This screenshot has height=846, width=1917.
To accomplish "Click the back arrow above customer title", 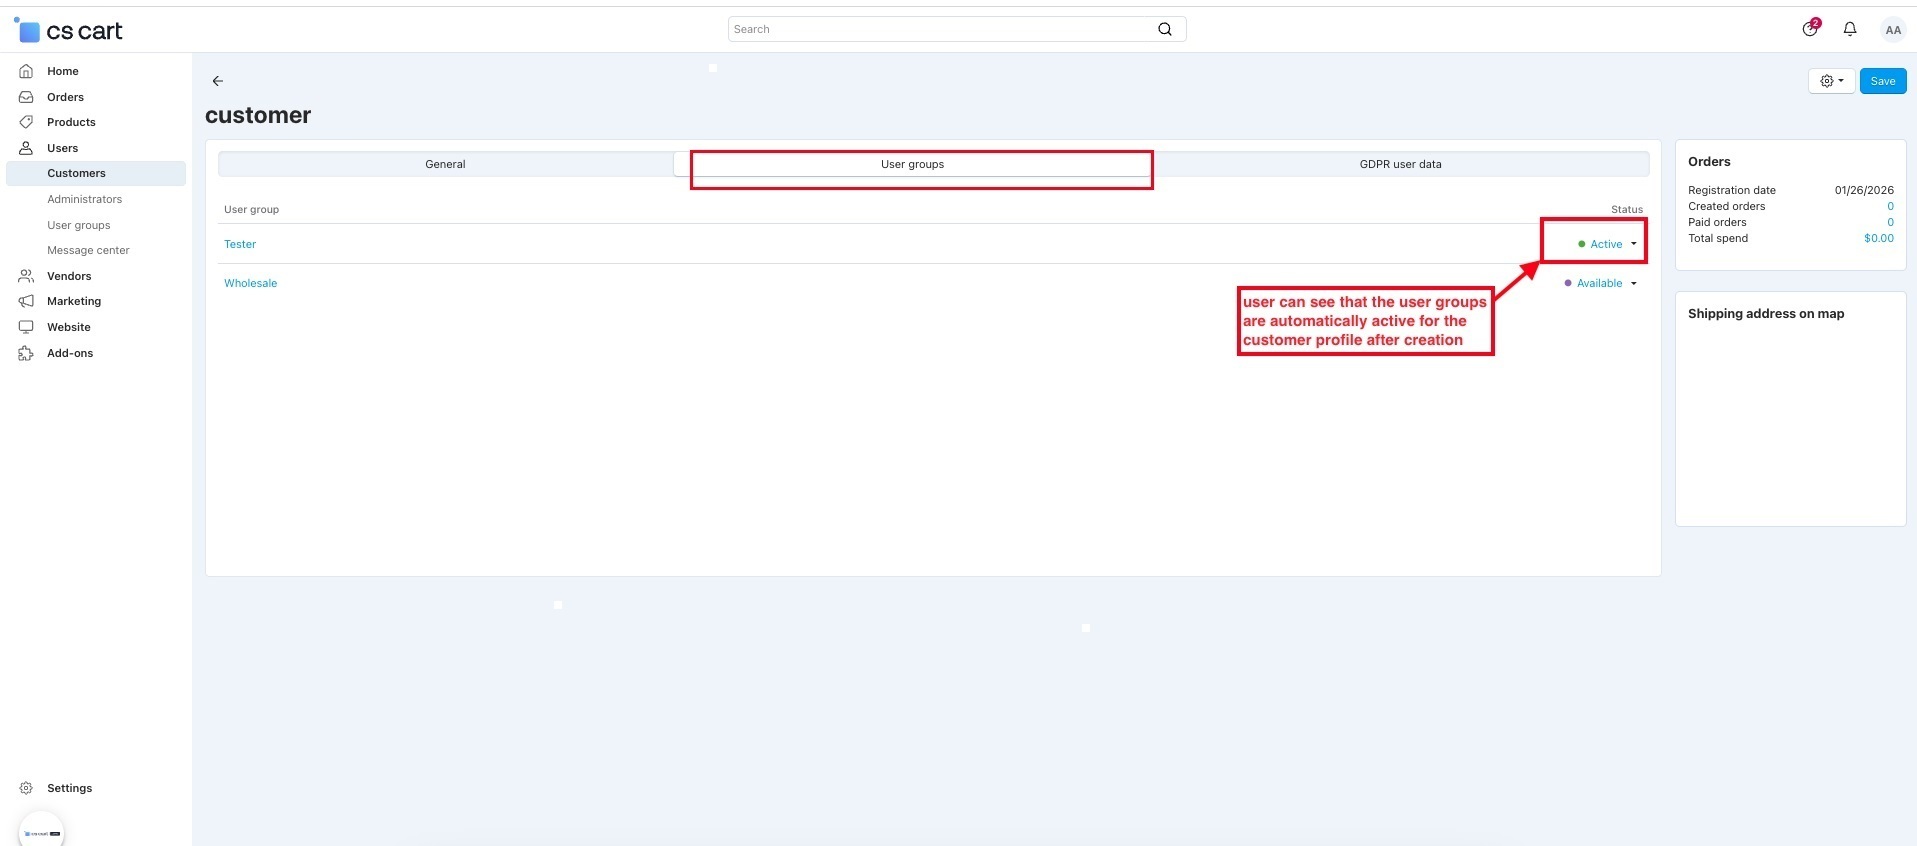I will tap(218, 81).
